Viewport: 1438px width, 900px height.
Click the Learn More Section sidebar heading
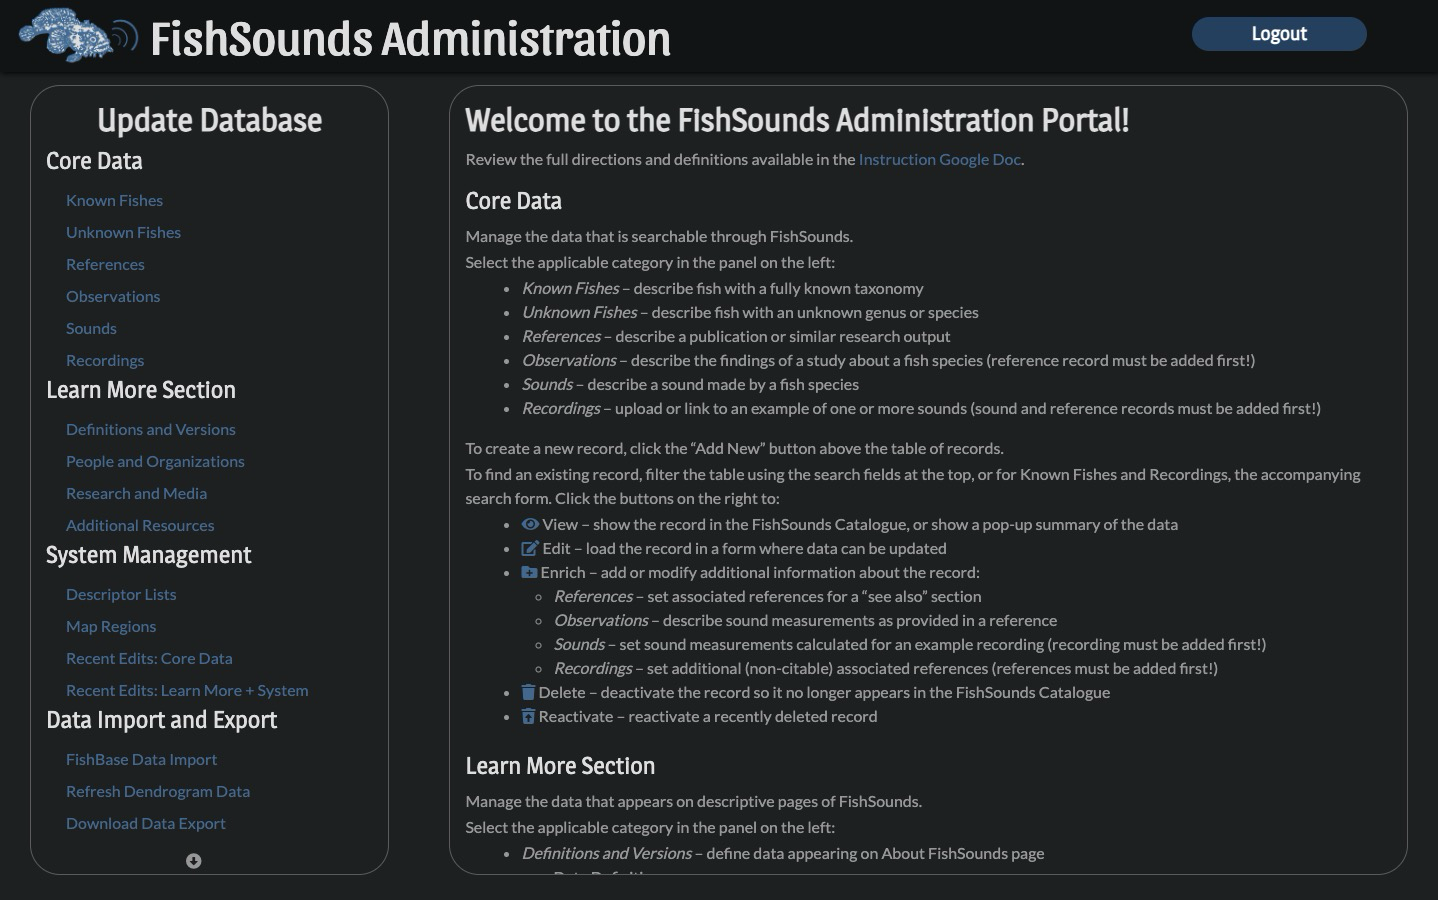(141, 390)
